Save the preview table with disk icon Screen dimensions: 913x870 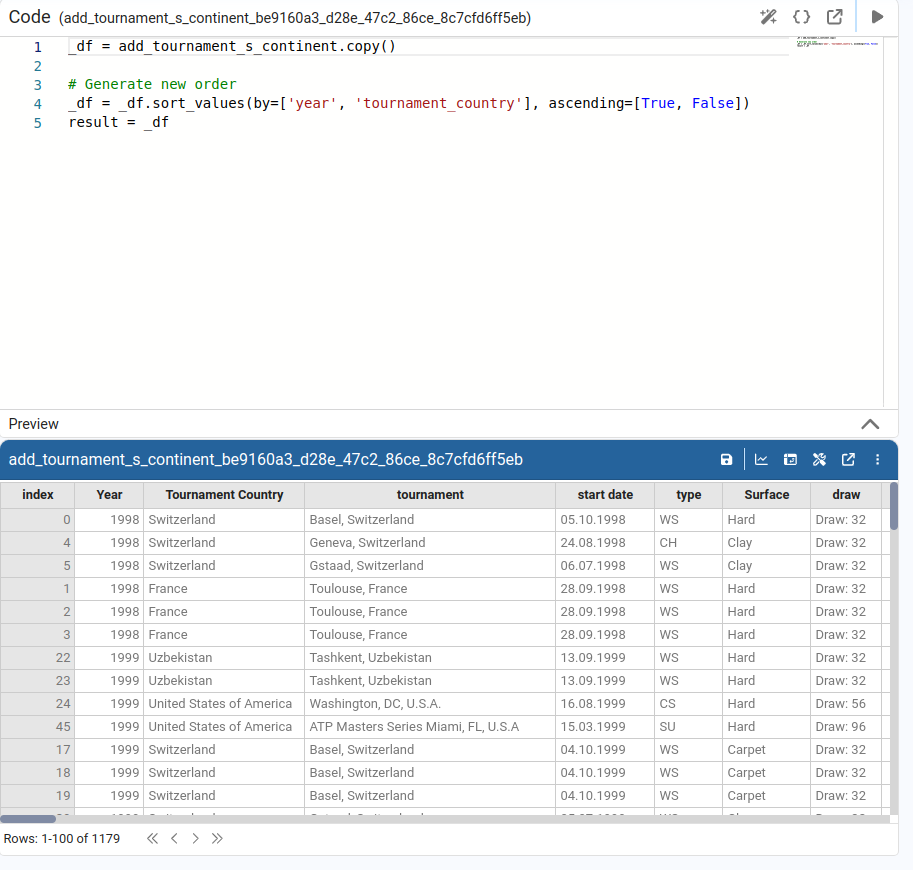point(727,460)
